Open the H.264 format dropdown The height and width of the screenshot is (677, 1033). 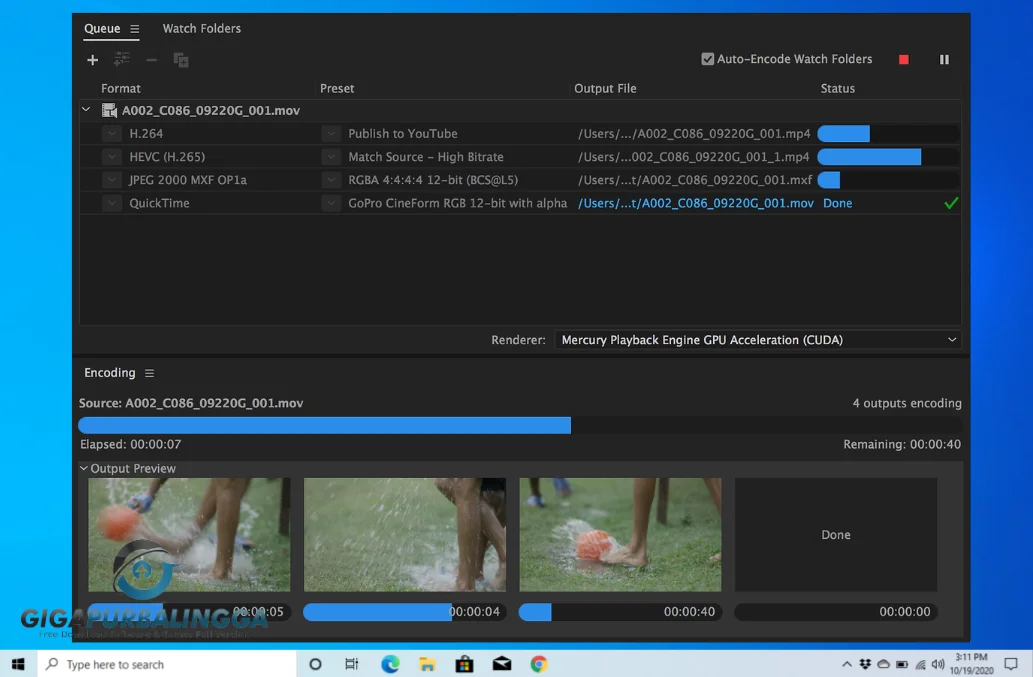tap(112, 134)
